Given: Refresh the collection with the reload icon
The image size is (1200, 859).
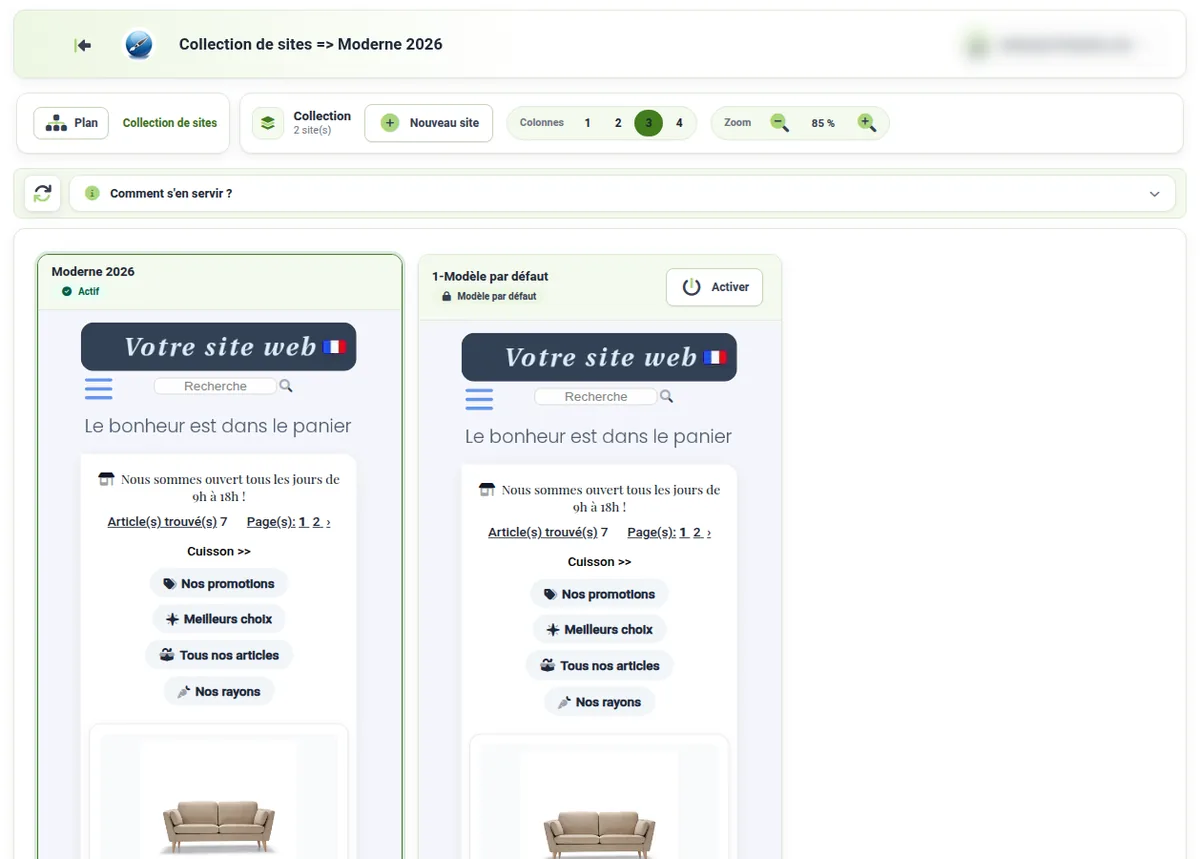Looking at the screenshot, I should [42, 193].
